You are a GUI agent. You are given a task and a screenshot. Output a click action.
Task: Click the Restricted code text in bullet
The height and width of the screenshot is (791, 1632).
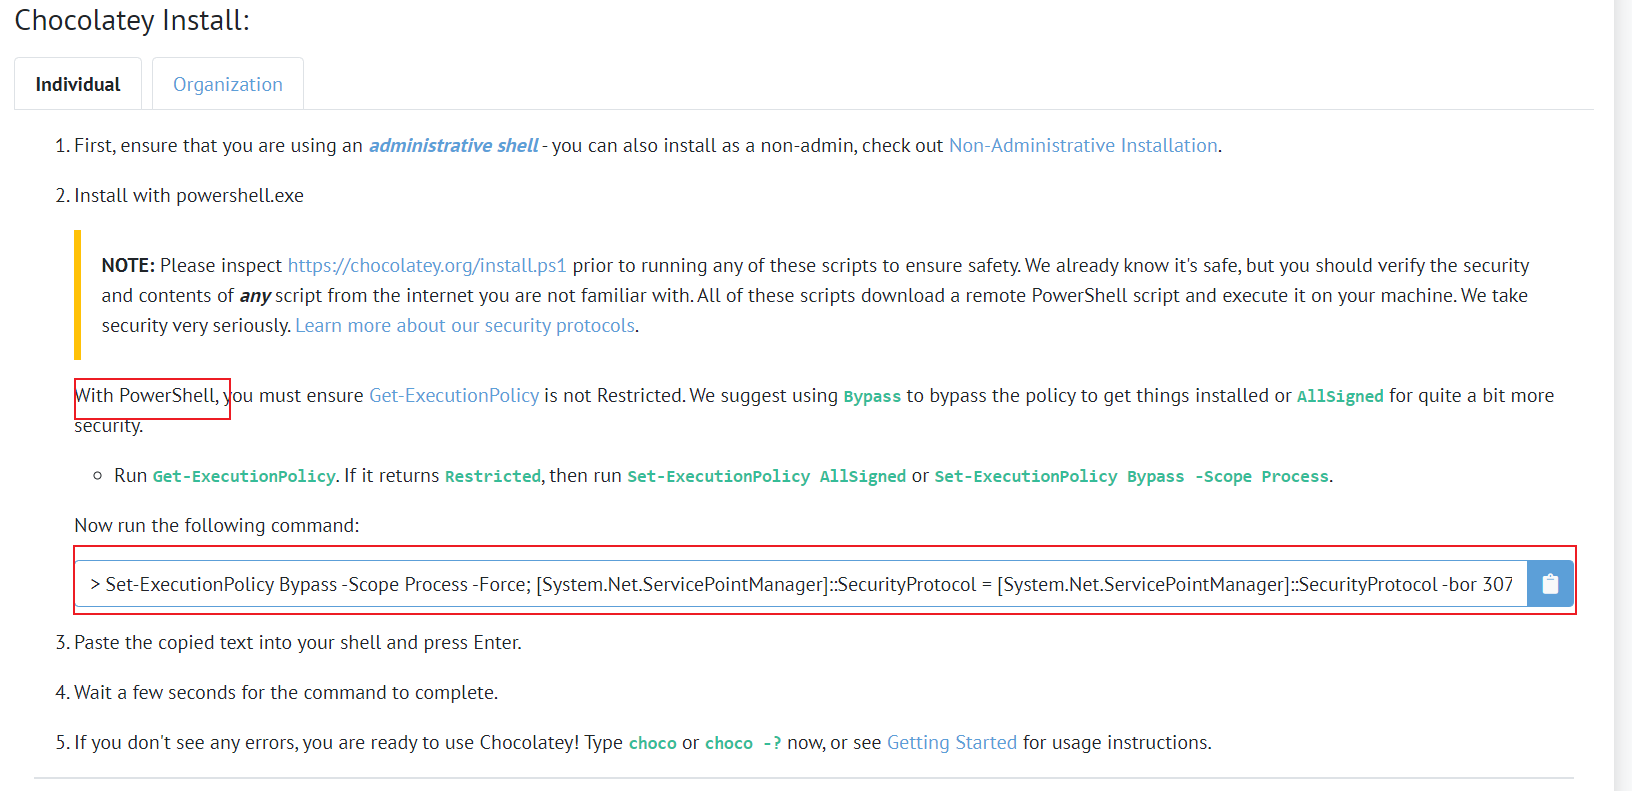click(x=493, y=477)
